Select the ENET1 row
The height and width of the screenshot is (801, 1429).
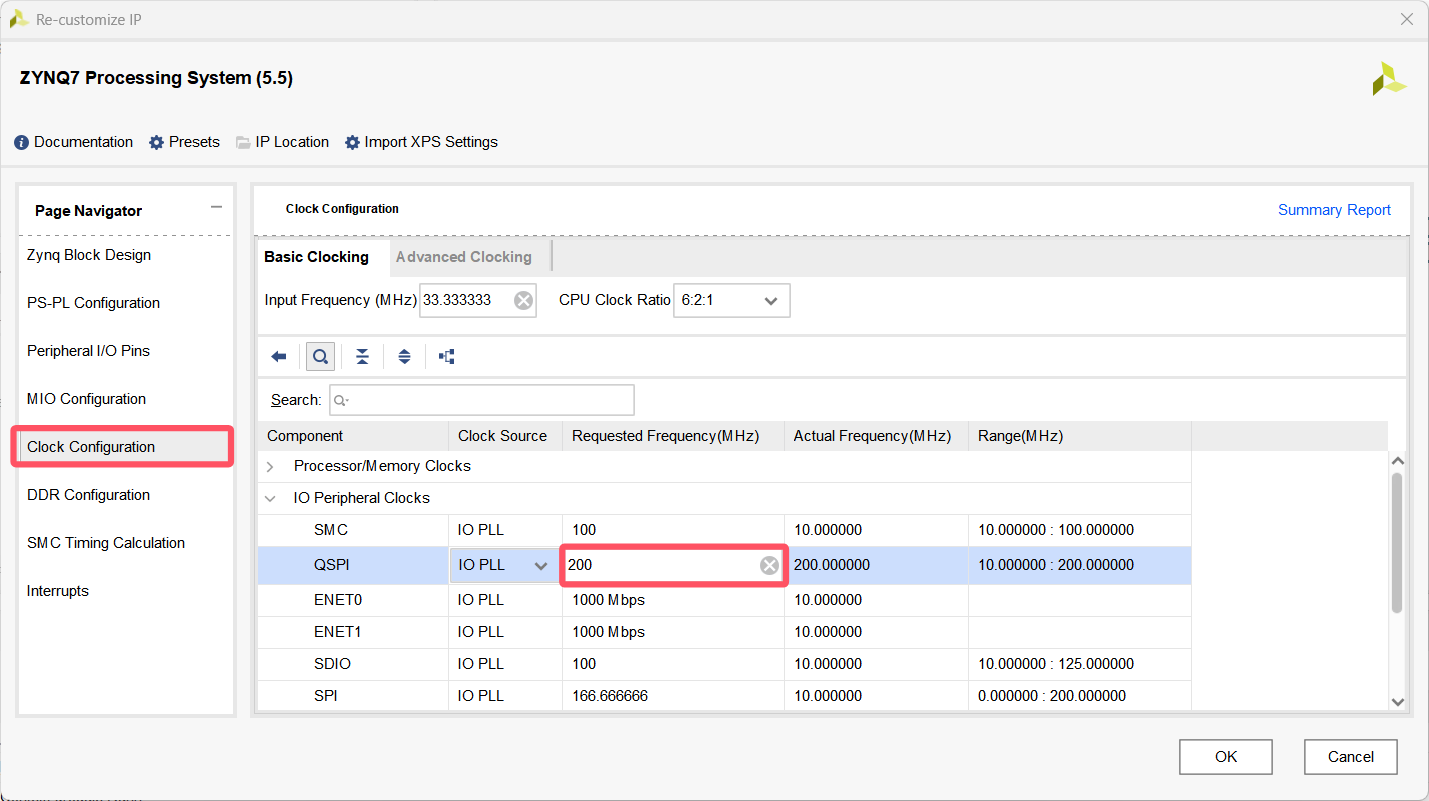(724, 632)
